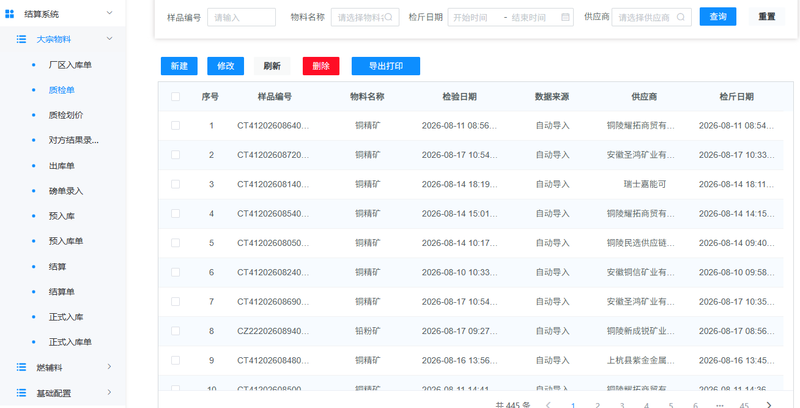Click the search icon in 供应商 field

[x=681, y=17]
